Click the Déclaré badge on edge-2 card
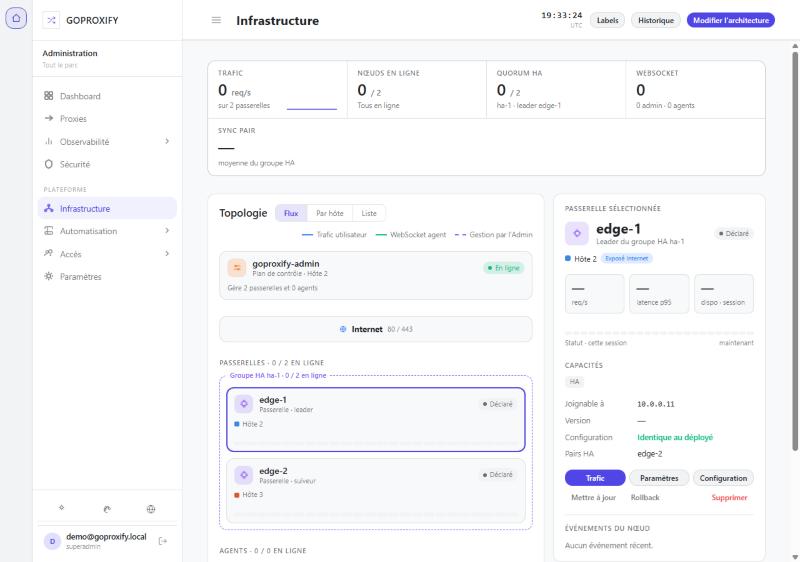The height and width of the screenshot is (562, 800). pyautogui.click(x=497, y=475)
